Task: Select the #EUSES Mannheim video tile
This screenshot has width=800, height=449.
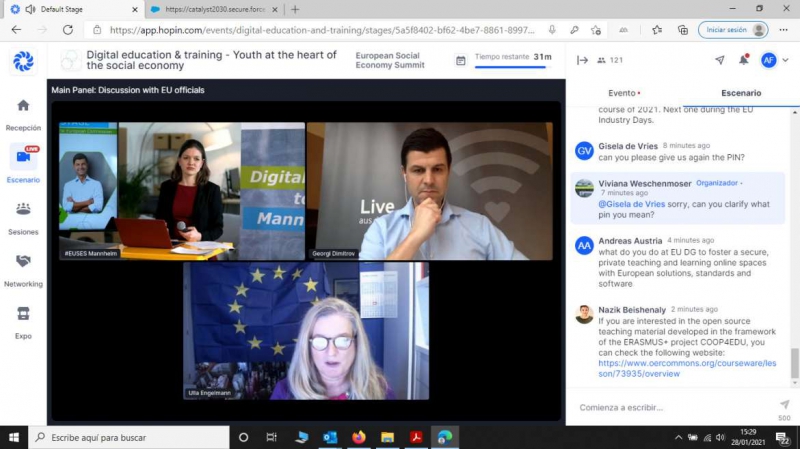Action: point(182,191)
